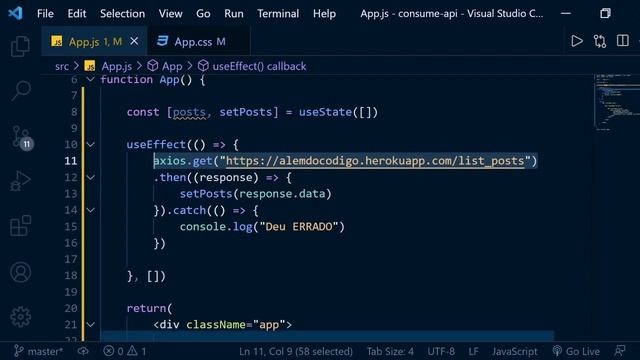The image size is (640, 360).
Task: Start Go Live server
Action: (x=576, y=351)
